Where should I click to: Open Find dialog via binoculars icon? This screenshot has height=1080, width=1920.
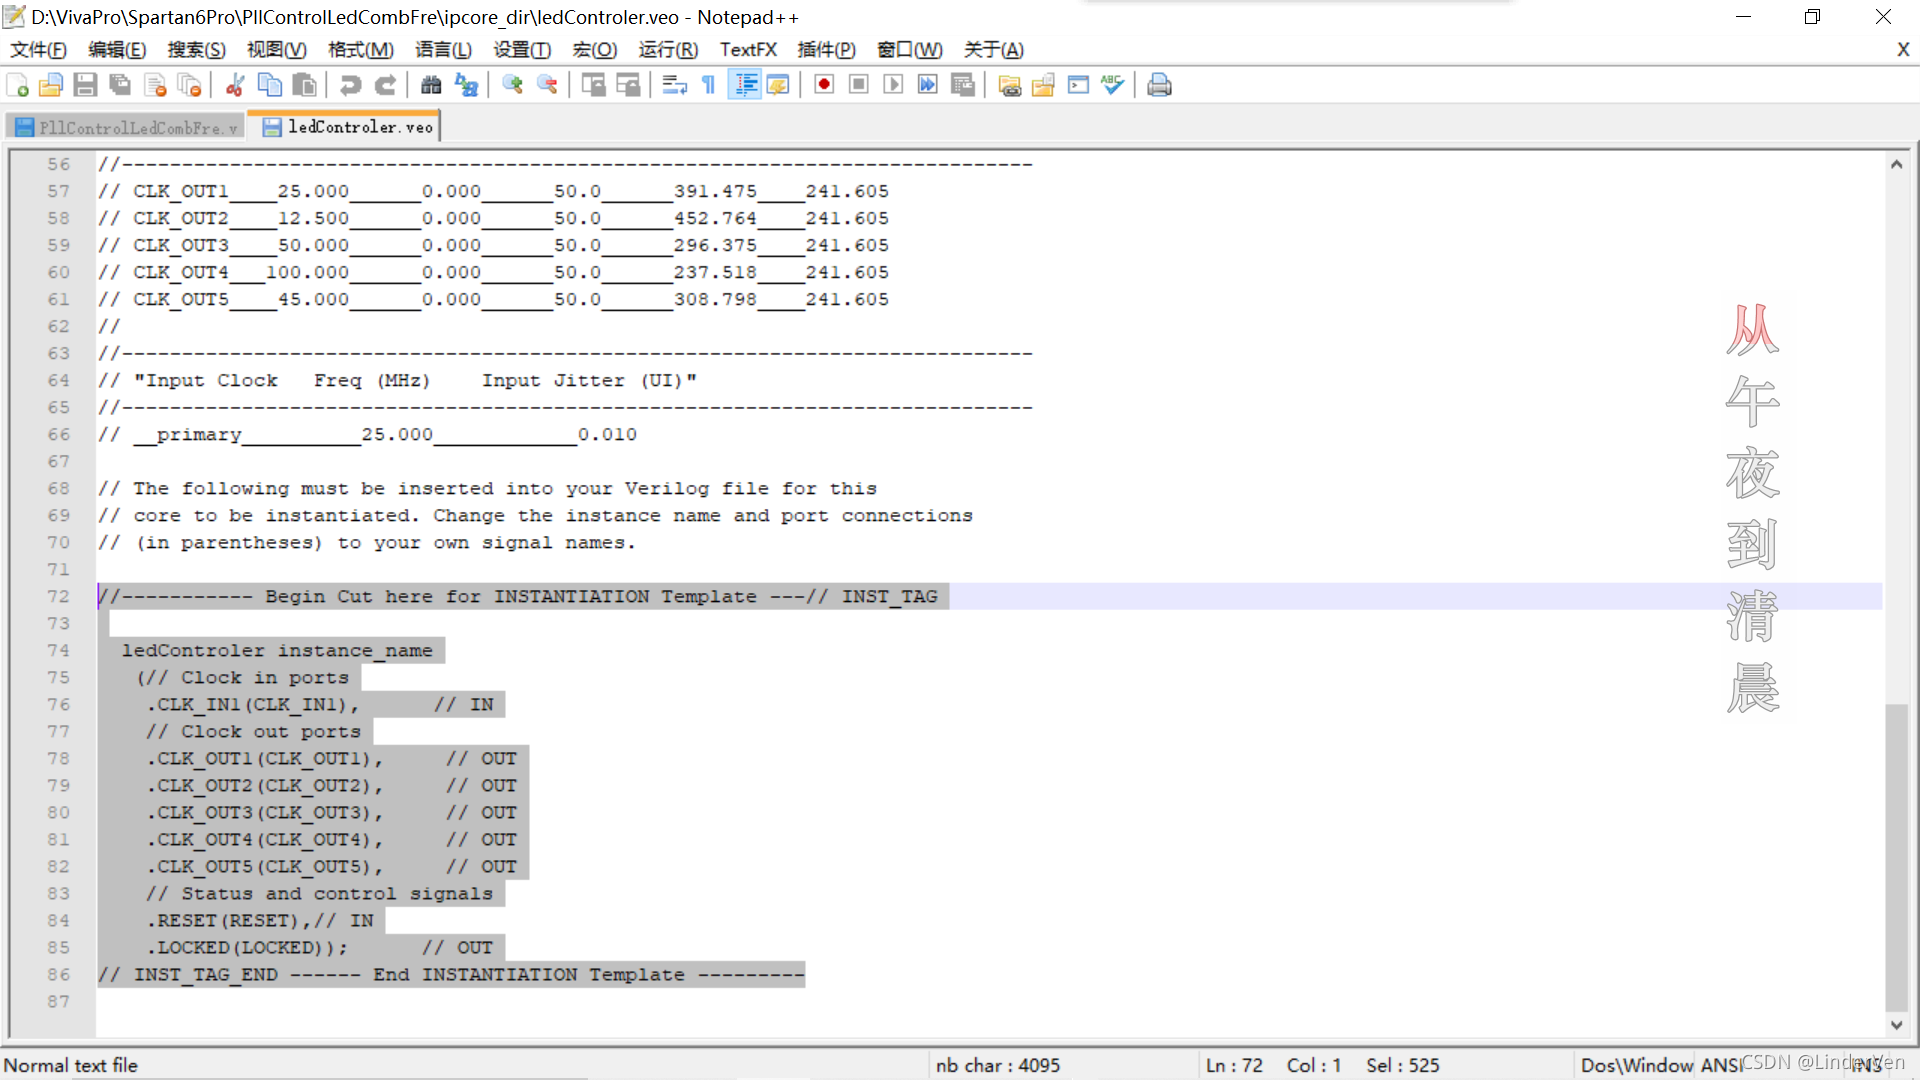(x=431, y=85)
